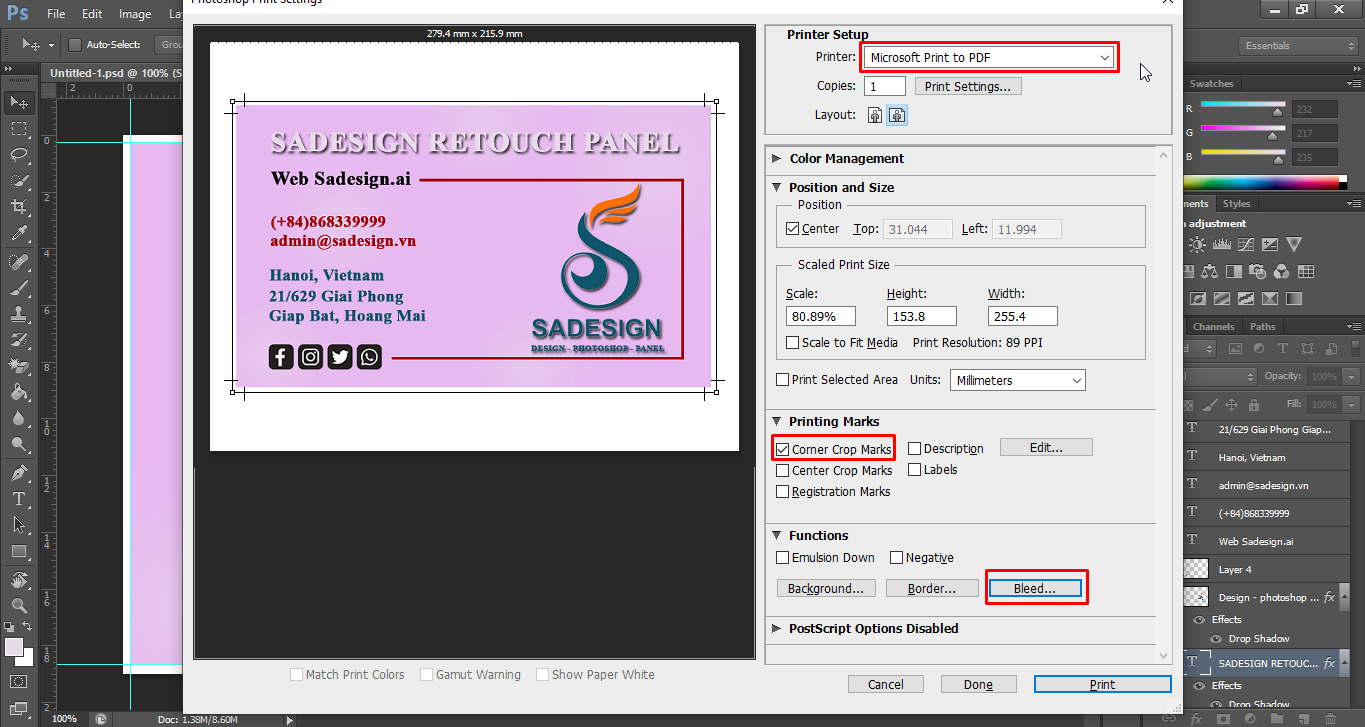Add a Levels adjustment
The image size is (1365, 727).
click(1221, 244)
